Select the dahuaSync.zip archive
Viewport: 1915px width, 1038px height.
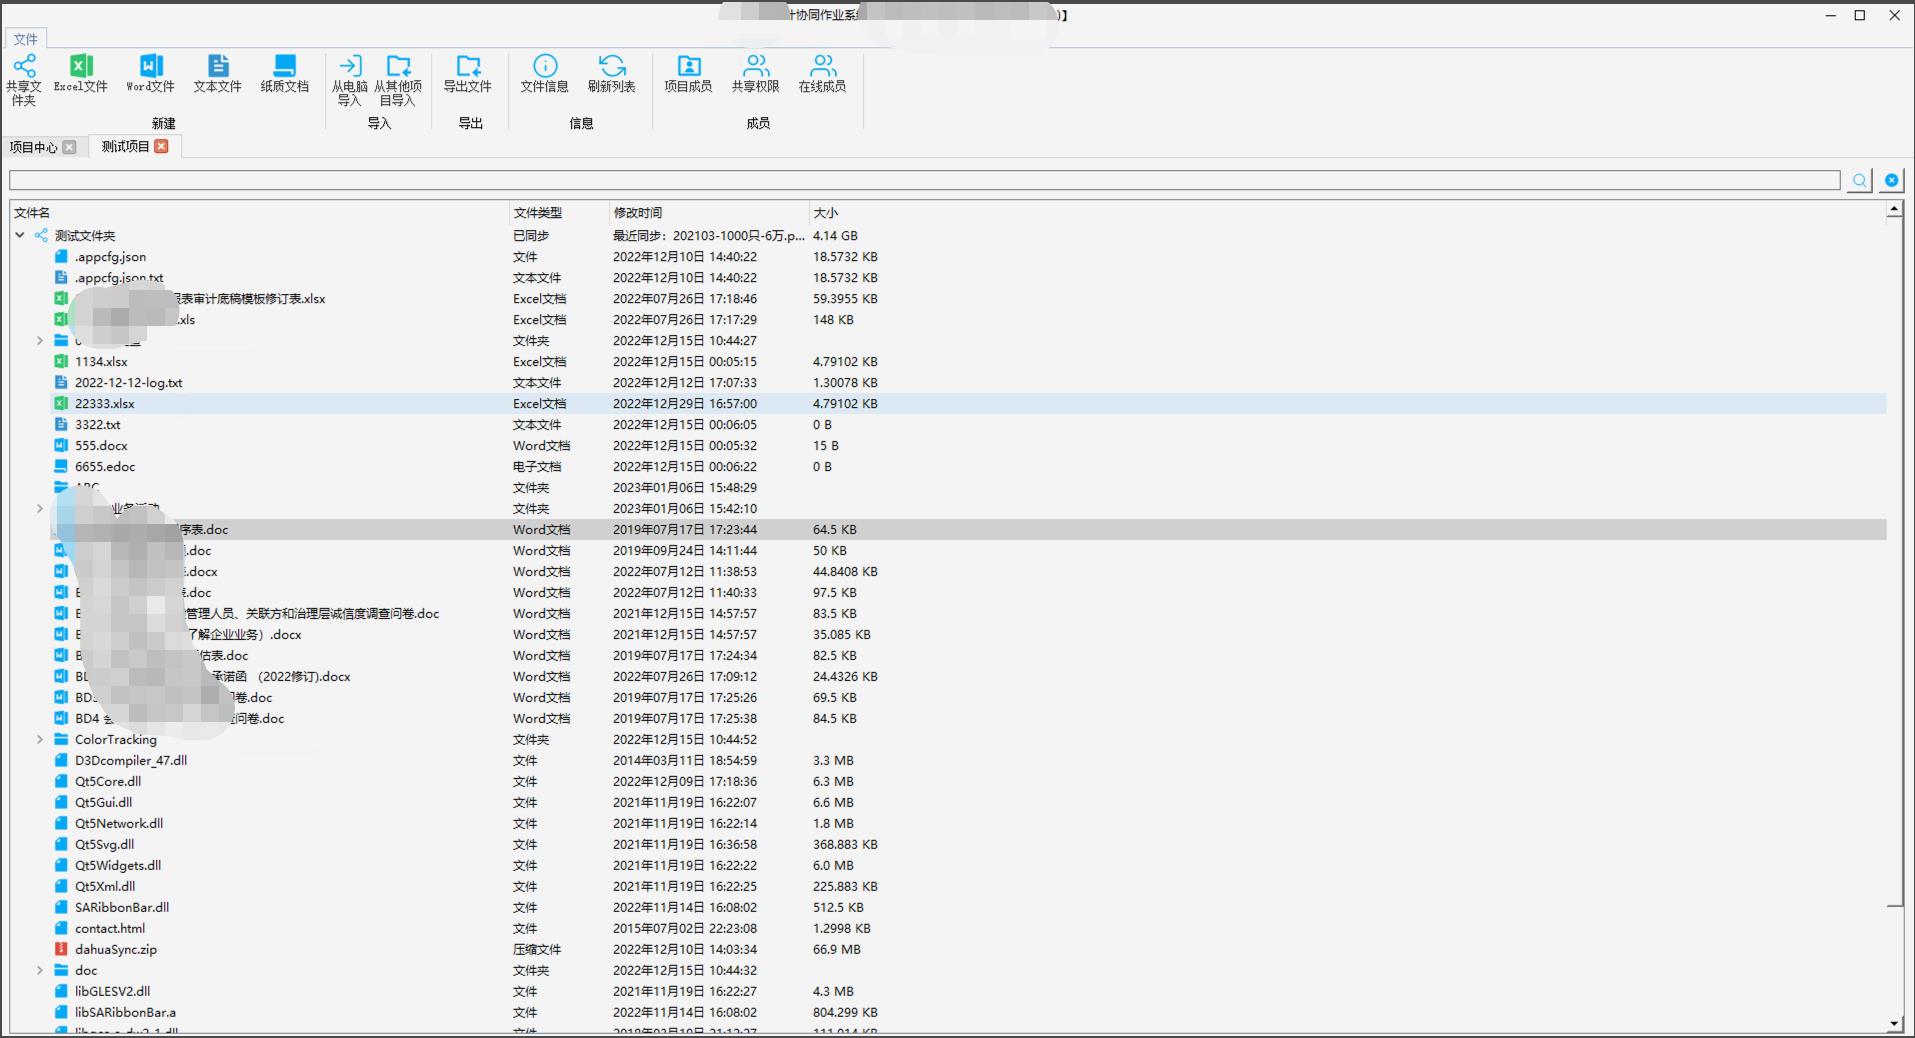click(116, 949)
